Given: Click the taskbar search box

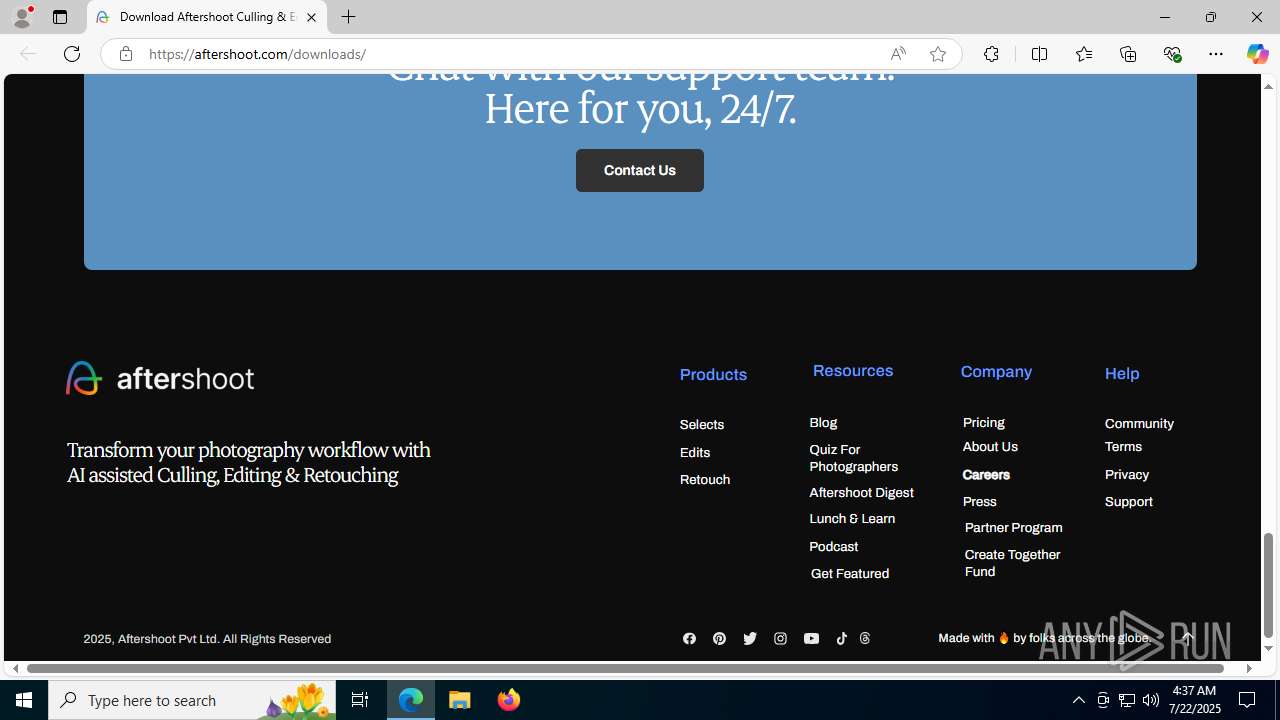Looking at the screenshot, I should [x=190, y=700].
